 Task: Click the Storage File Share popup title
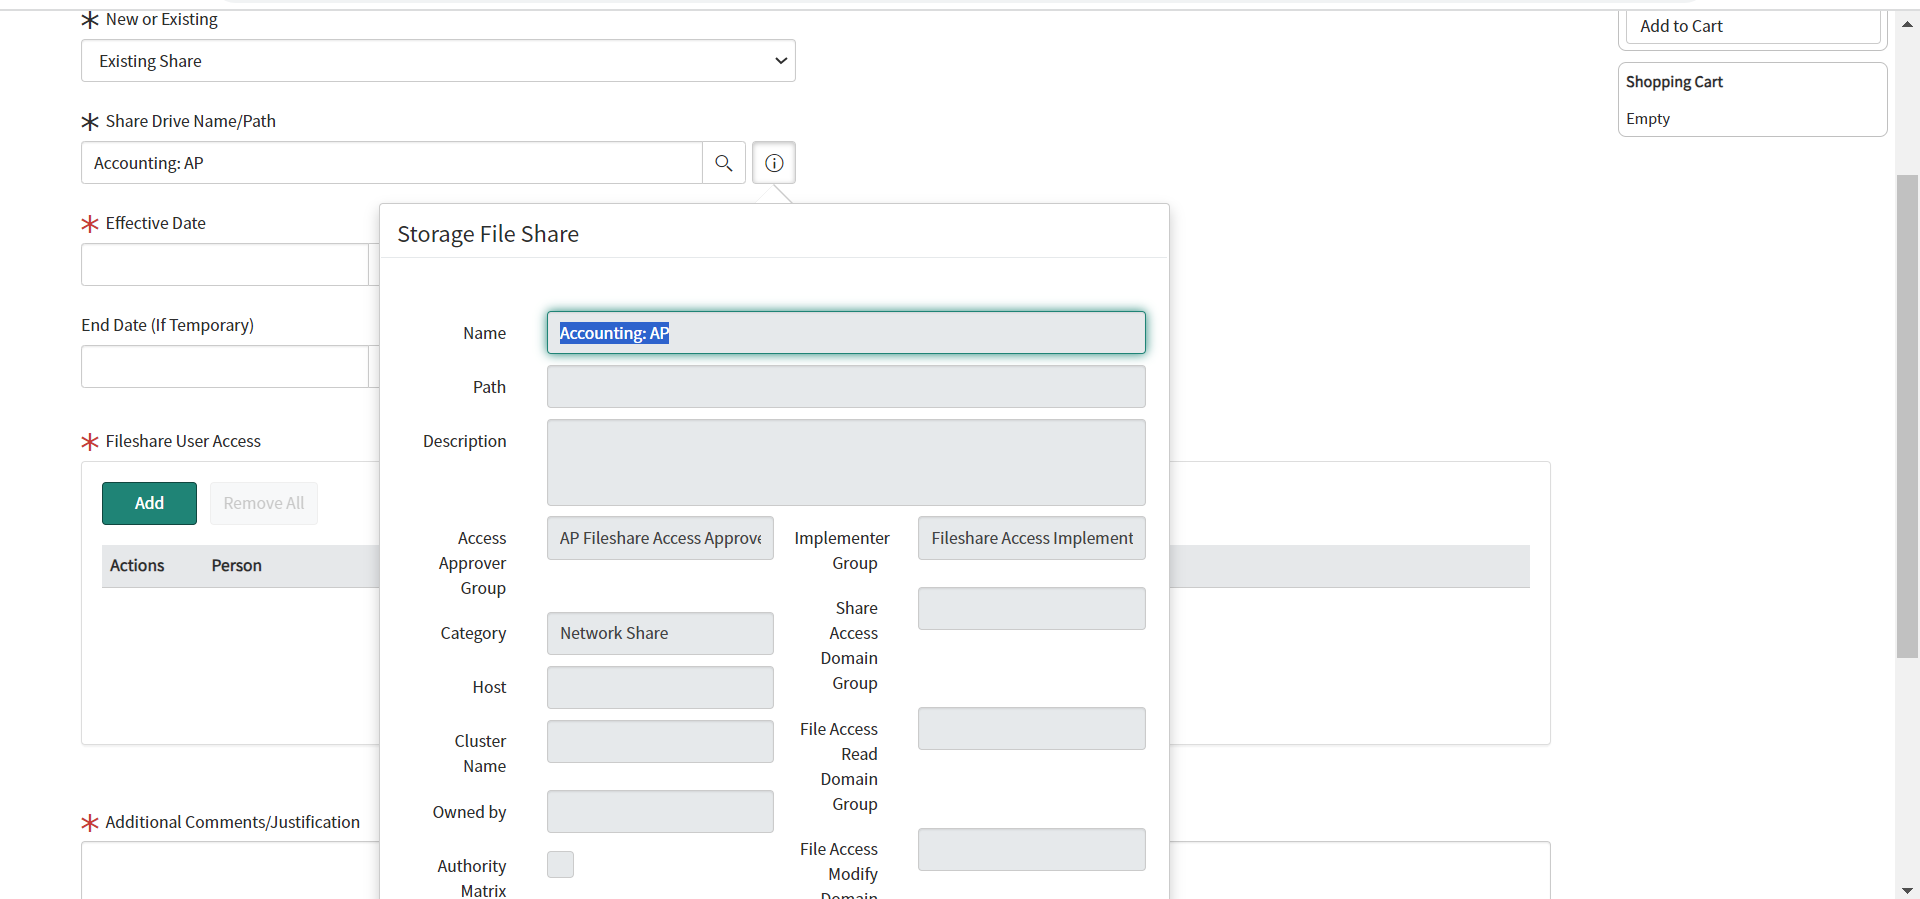[x=488, y=234]
